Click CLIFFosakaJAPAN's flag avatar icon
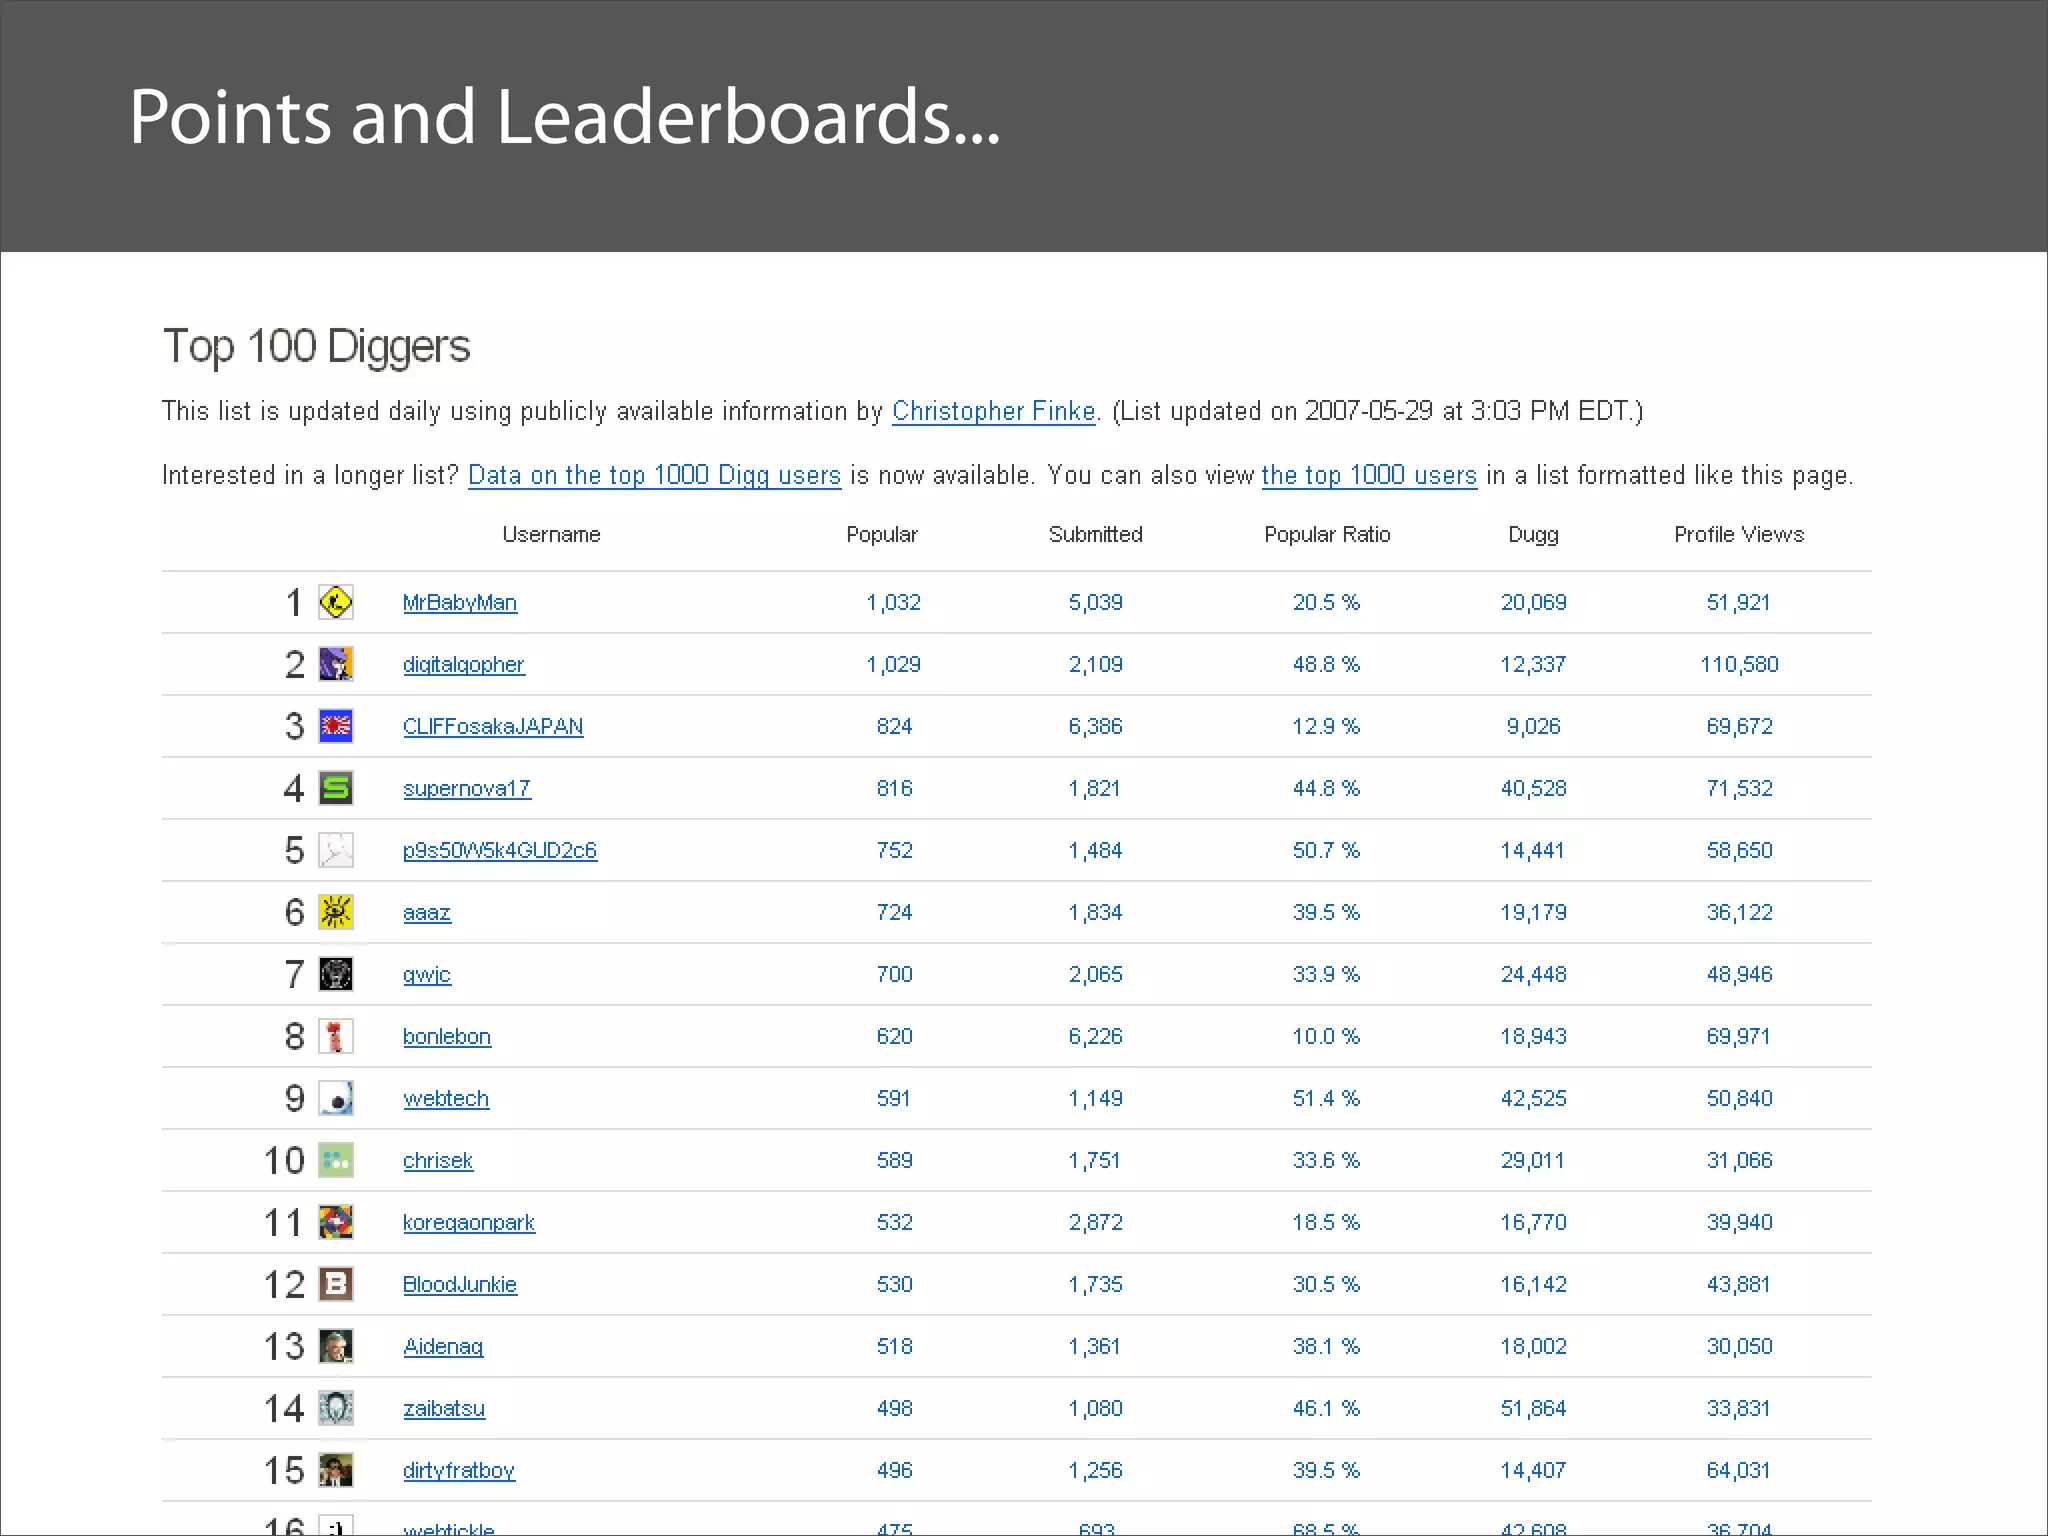Viewport: 2048px width, 1536px height. click(x=336, y=726)
